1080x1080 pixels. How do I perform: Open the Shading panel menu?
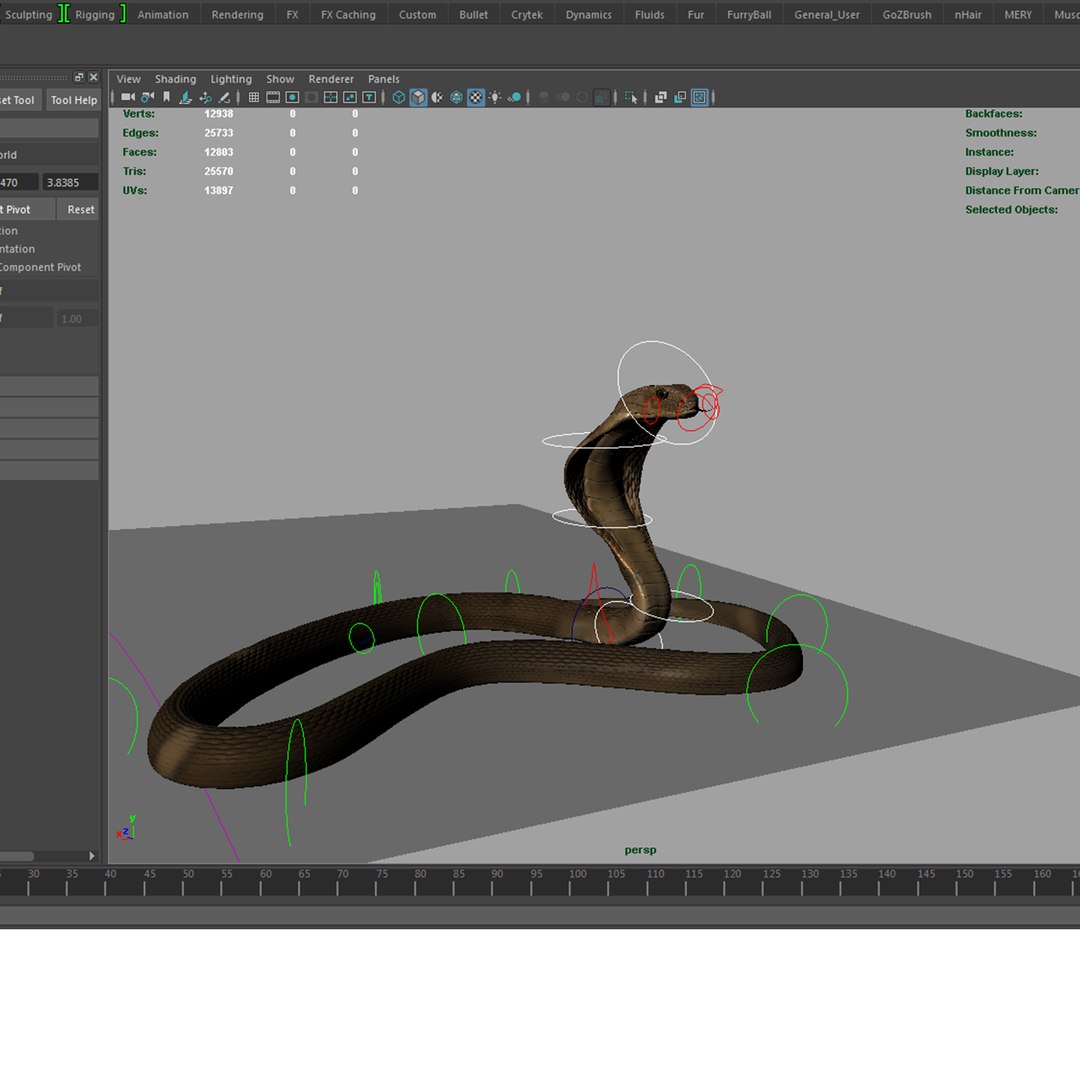pos(176,79)
